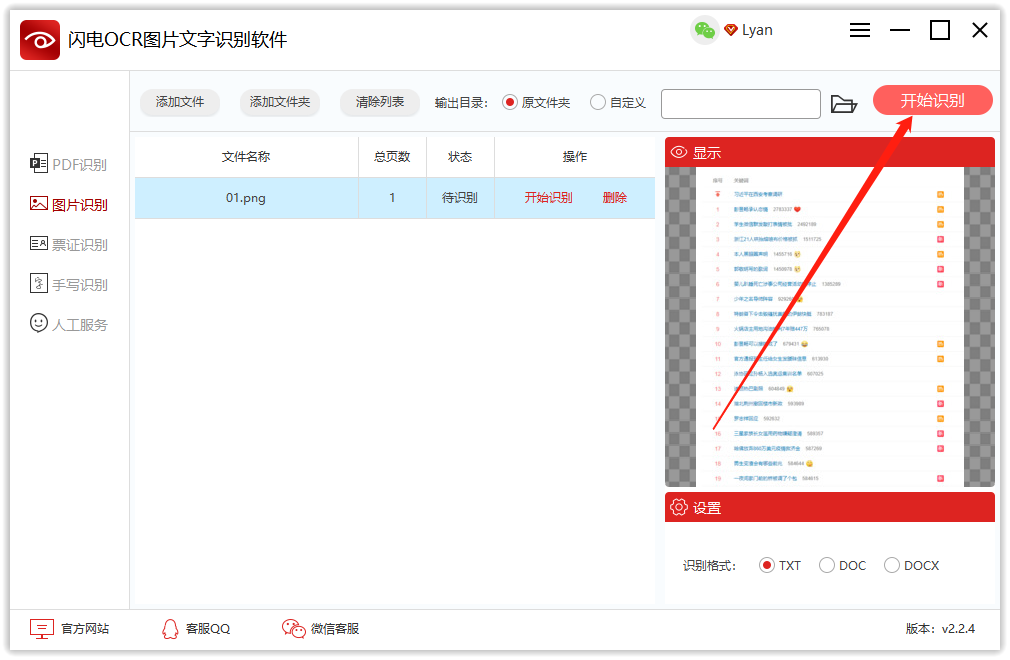Open the WeChat account icon
The height and width of the screenshot is (660, 1010).
point(705,30)
